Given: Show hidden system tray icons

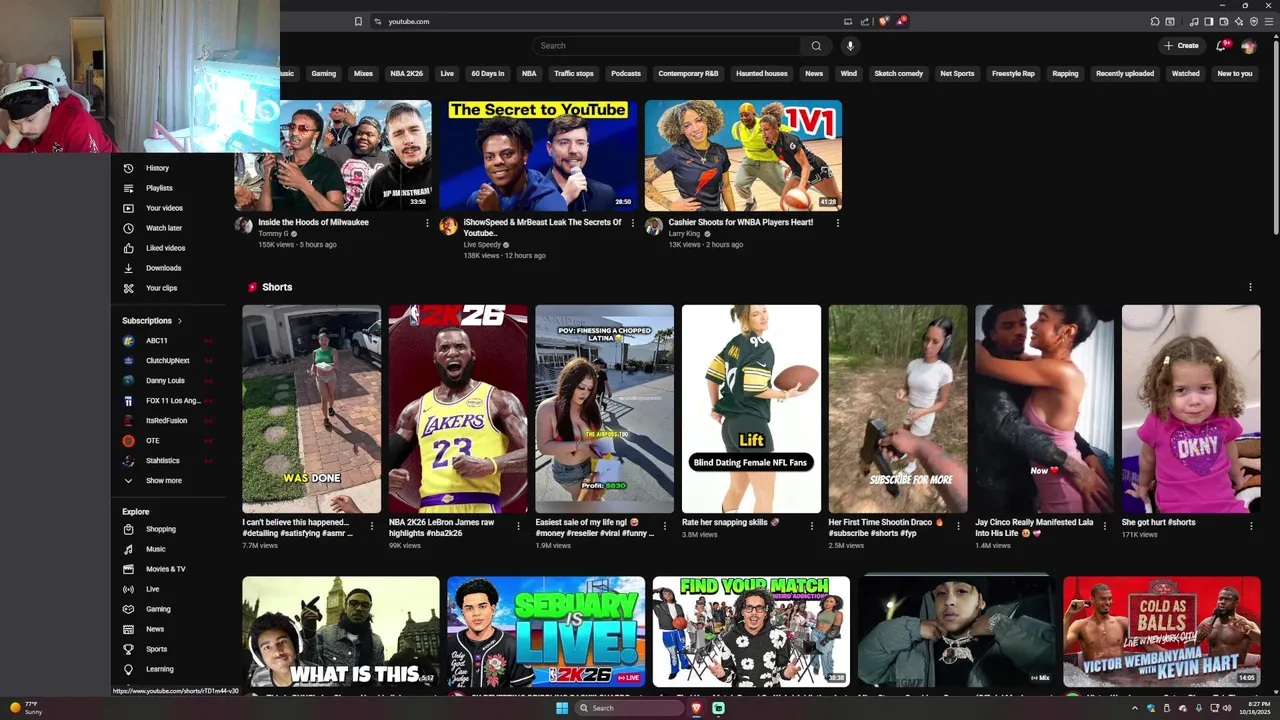Looking at the screenshot, I should [1134, 708].
